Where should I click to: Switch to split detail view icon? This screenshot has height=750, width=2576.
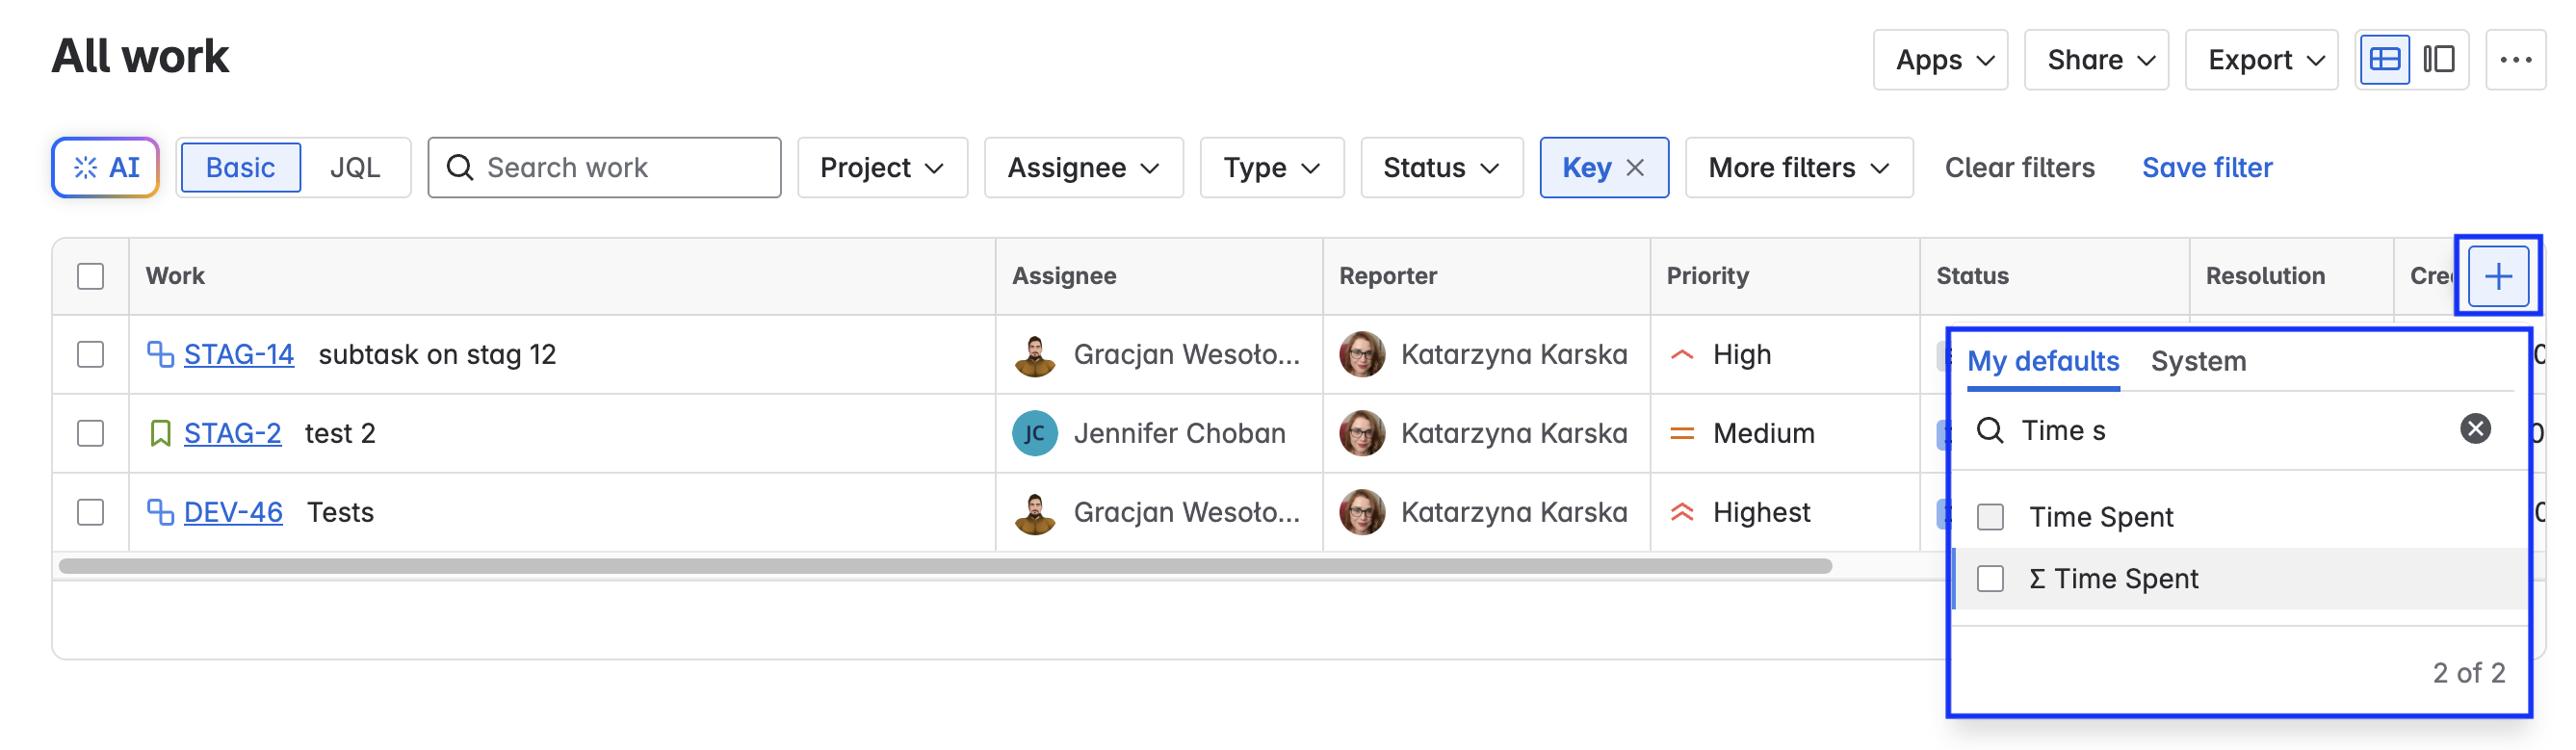coord(2438,60)
